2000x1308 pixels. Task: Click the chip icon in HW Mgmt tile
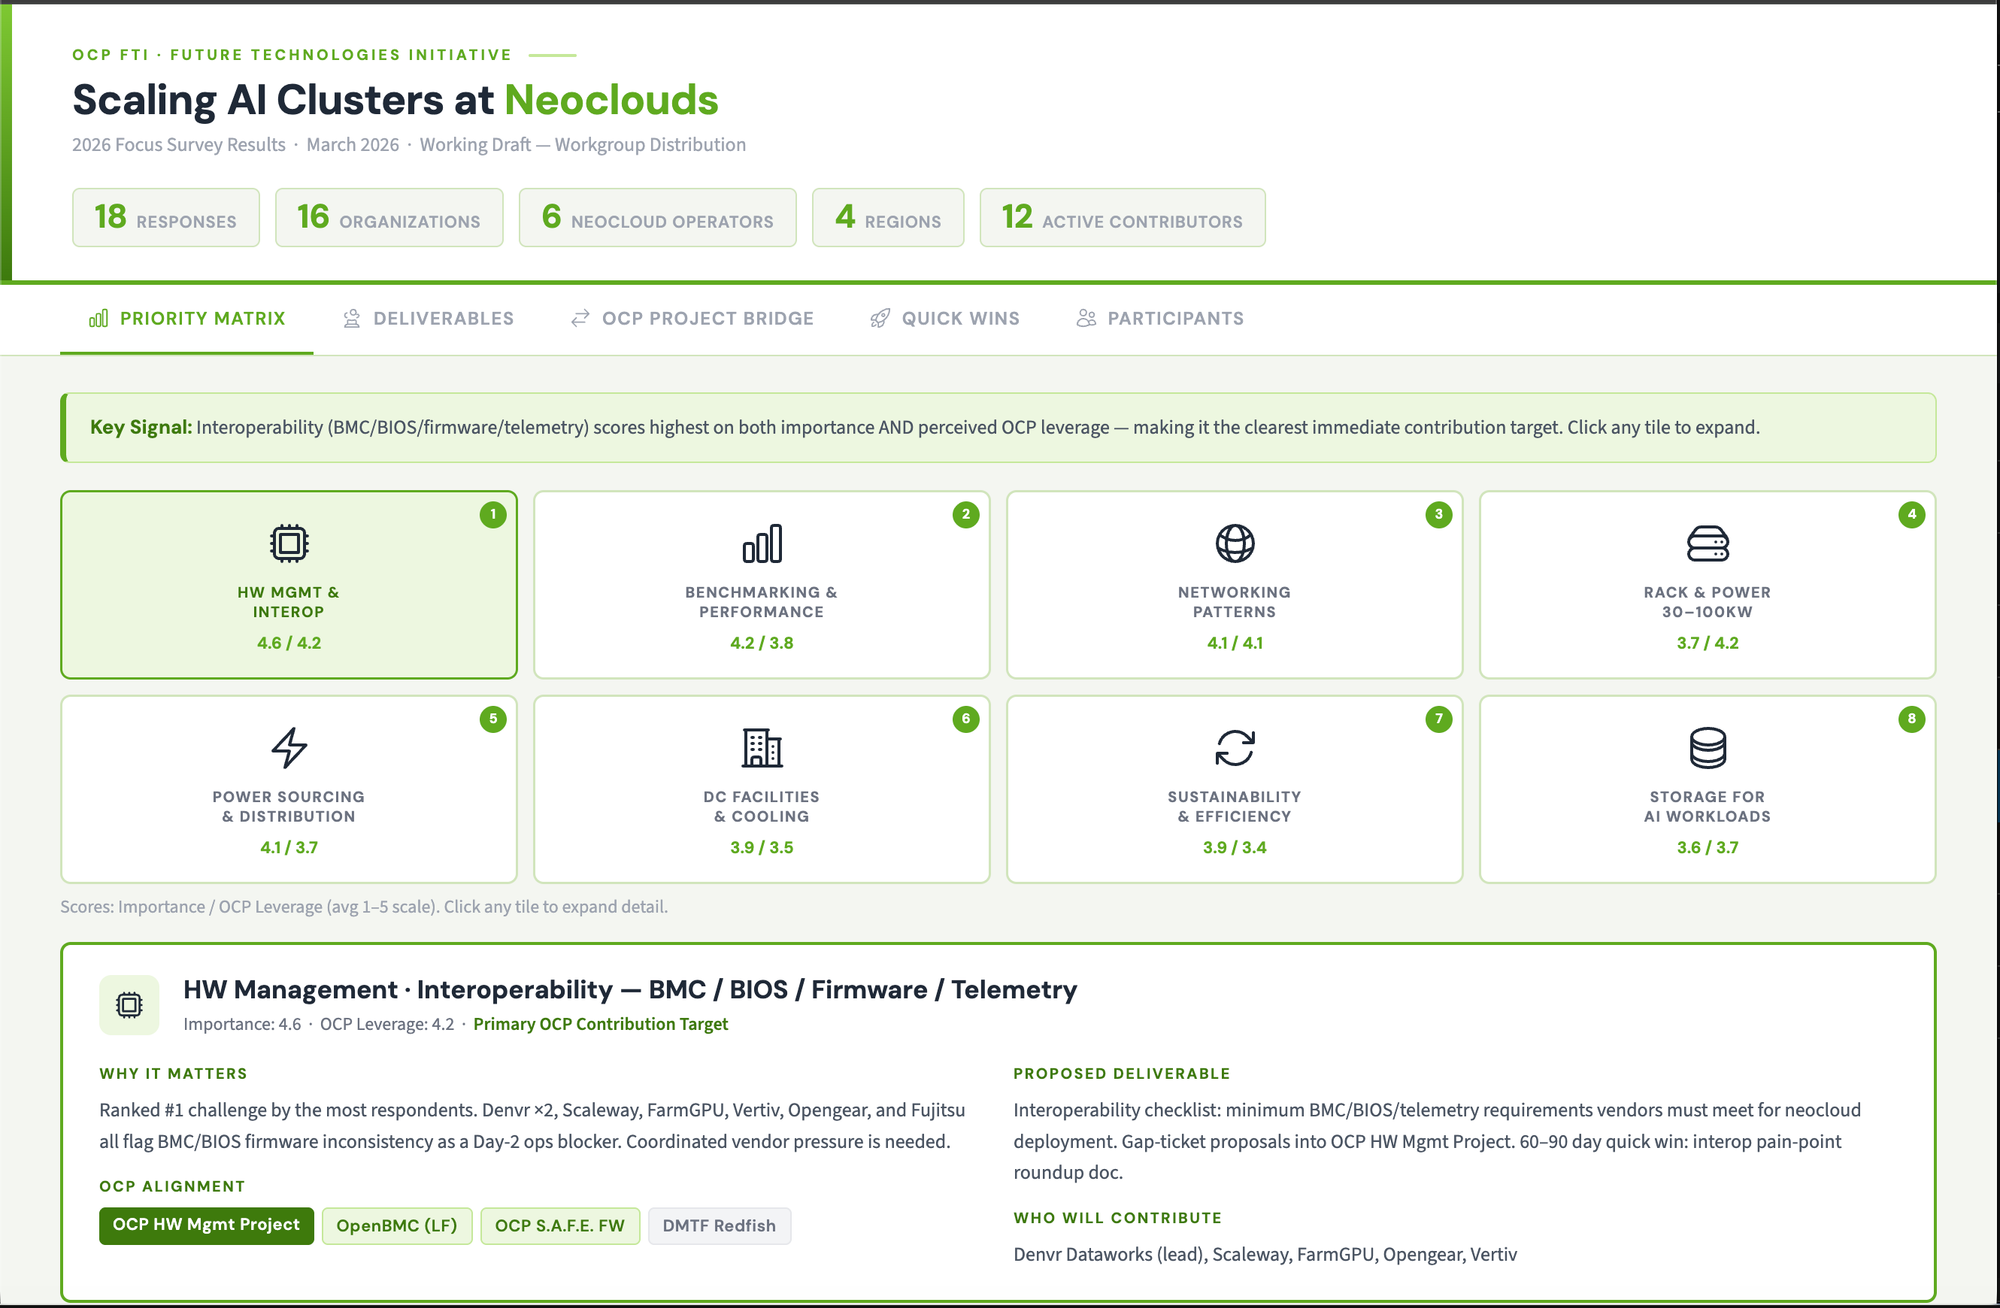289,543
